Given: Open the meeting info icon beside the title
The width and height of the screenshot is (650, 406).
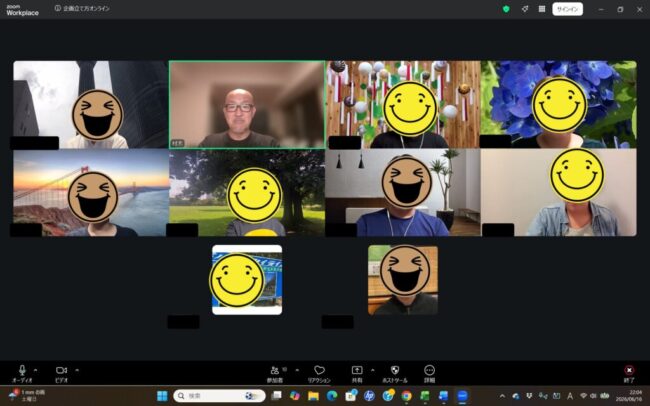Looking at the screenshot, I should (x=58, y=8).
